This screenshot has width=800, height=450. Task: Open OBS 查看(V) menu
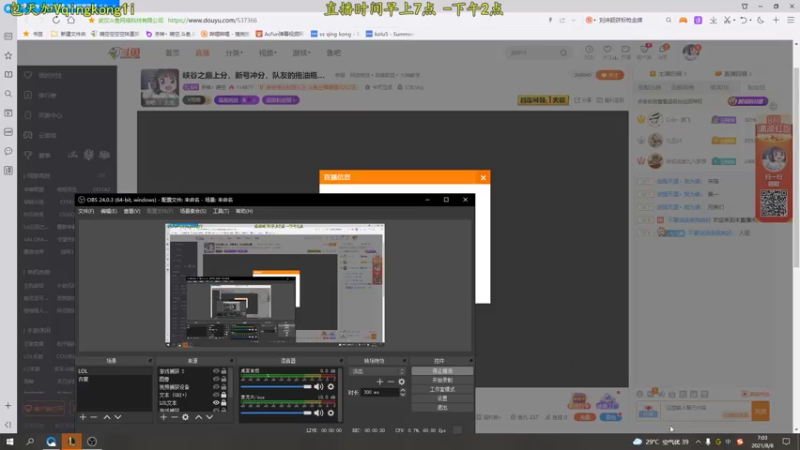(132, 211)
